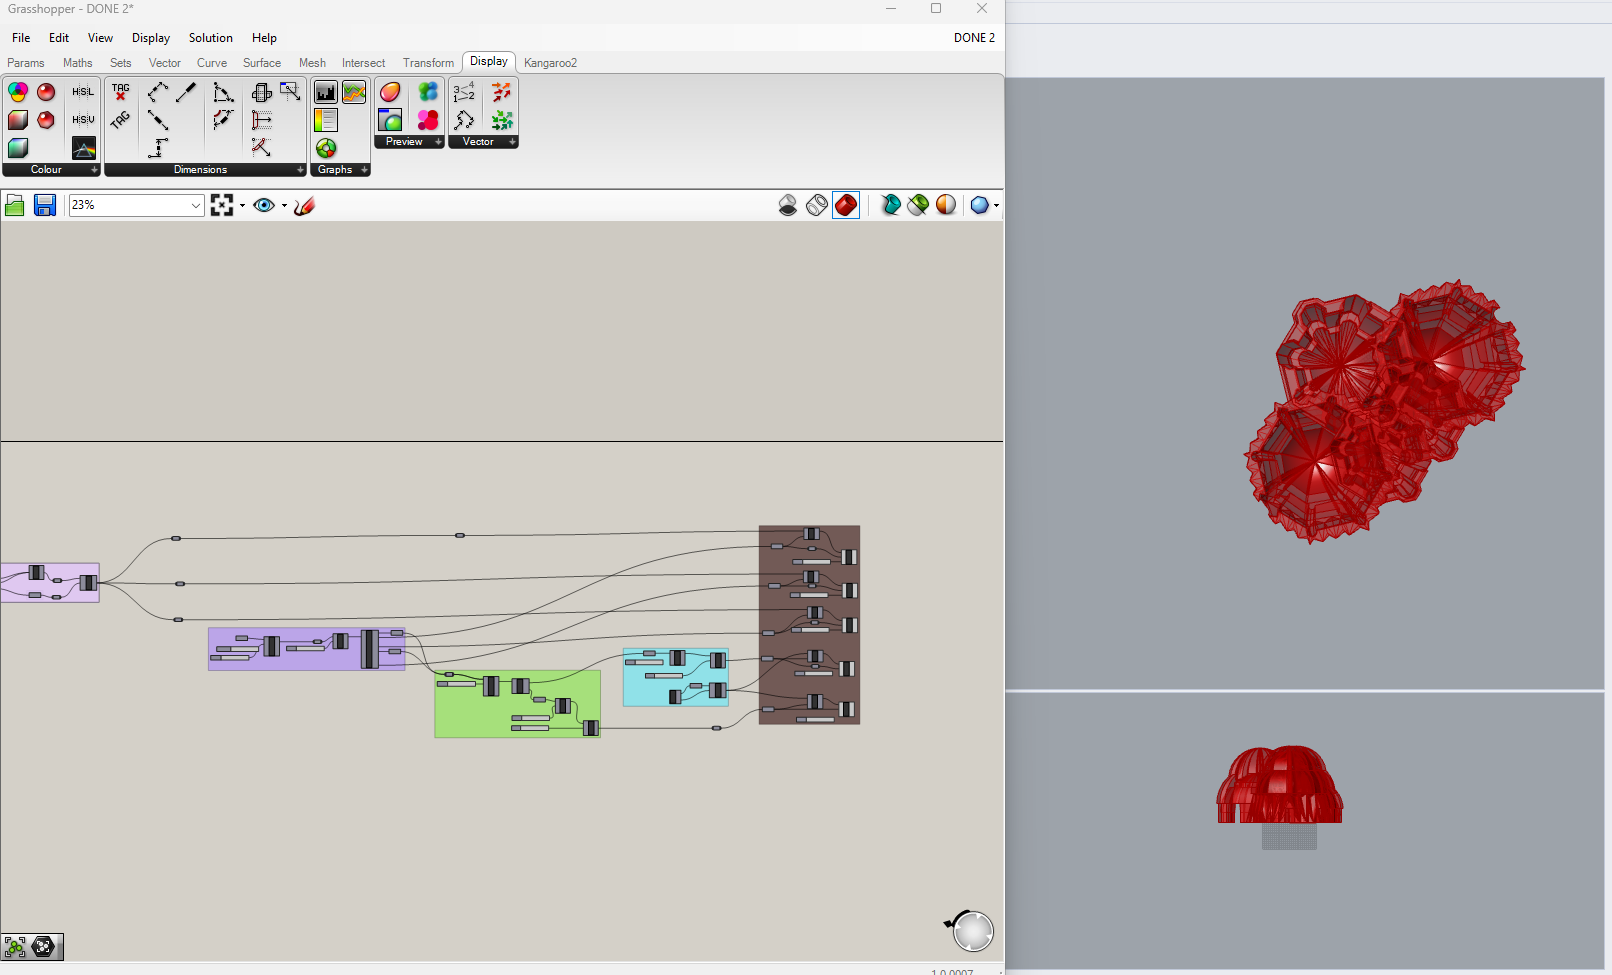The height and width of the screenshot is (975, 1612).
Task: Select the Point List numbered icon
Action: pyautogui.click(x=464, y=92)
